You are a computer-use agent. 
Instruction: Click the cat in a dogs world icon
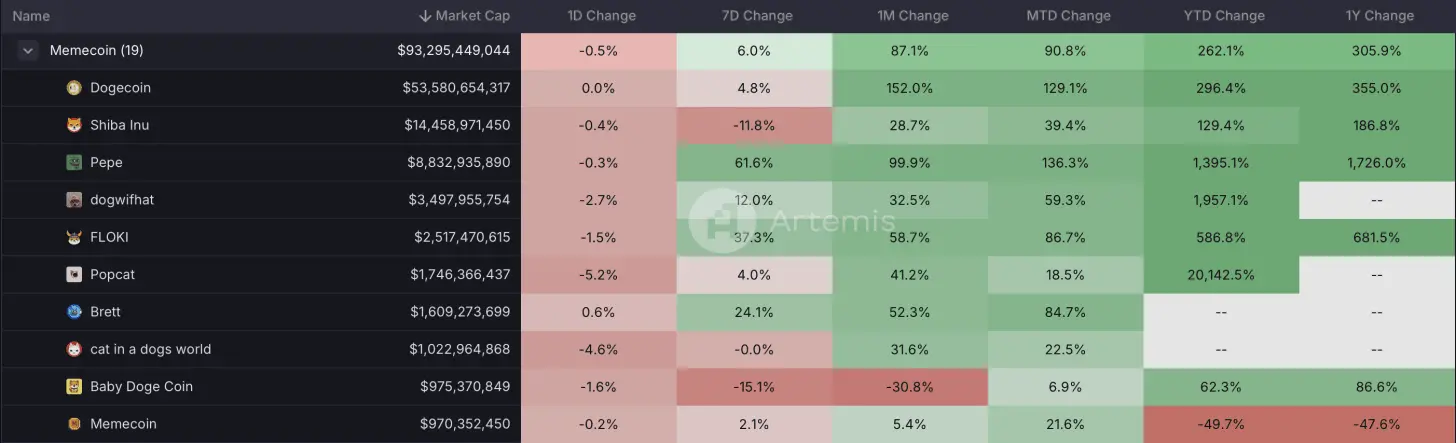tap(74, 349)
